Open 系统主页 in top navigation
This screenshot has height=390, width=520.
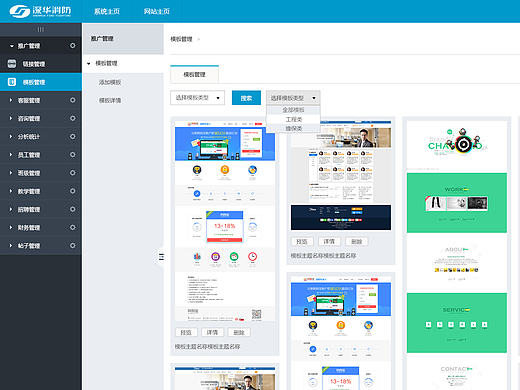(x=107, y=11)
